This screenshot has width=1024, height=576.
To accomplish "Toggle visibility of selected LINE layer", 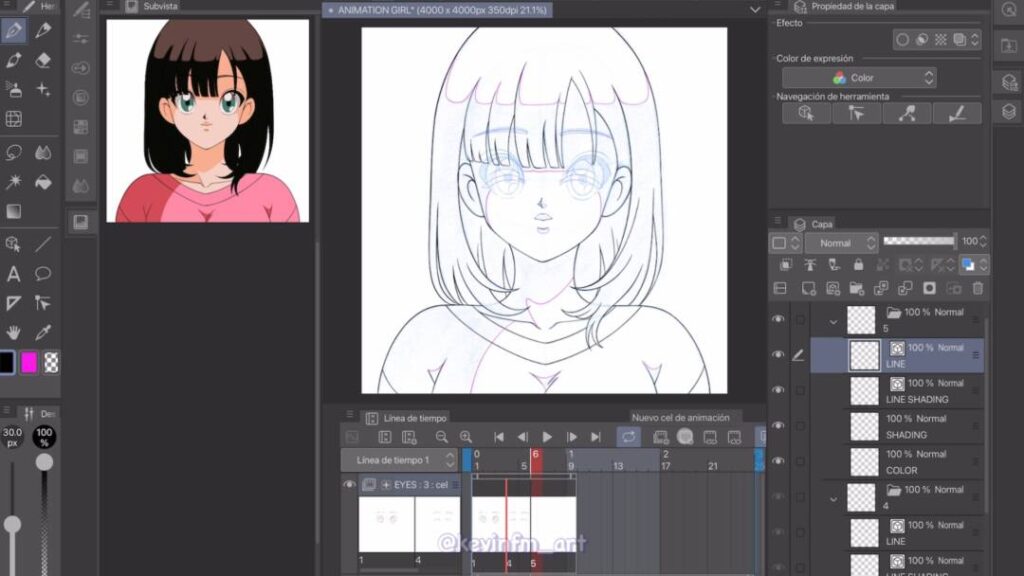I will 778,355.
